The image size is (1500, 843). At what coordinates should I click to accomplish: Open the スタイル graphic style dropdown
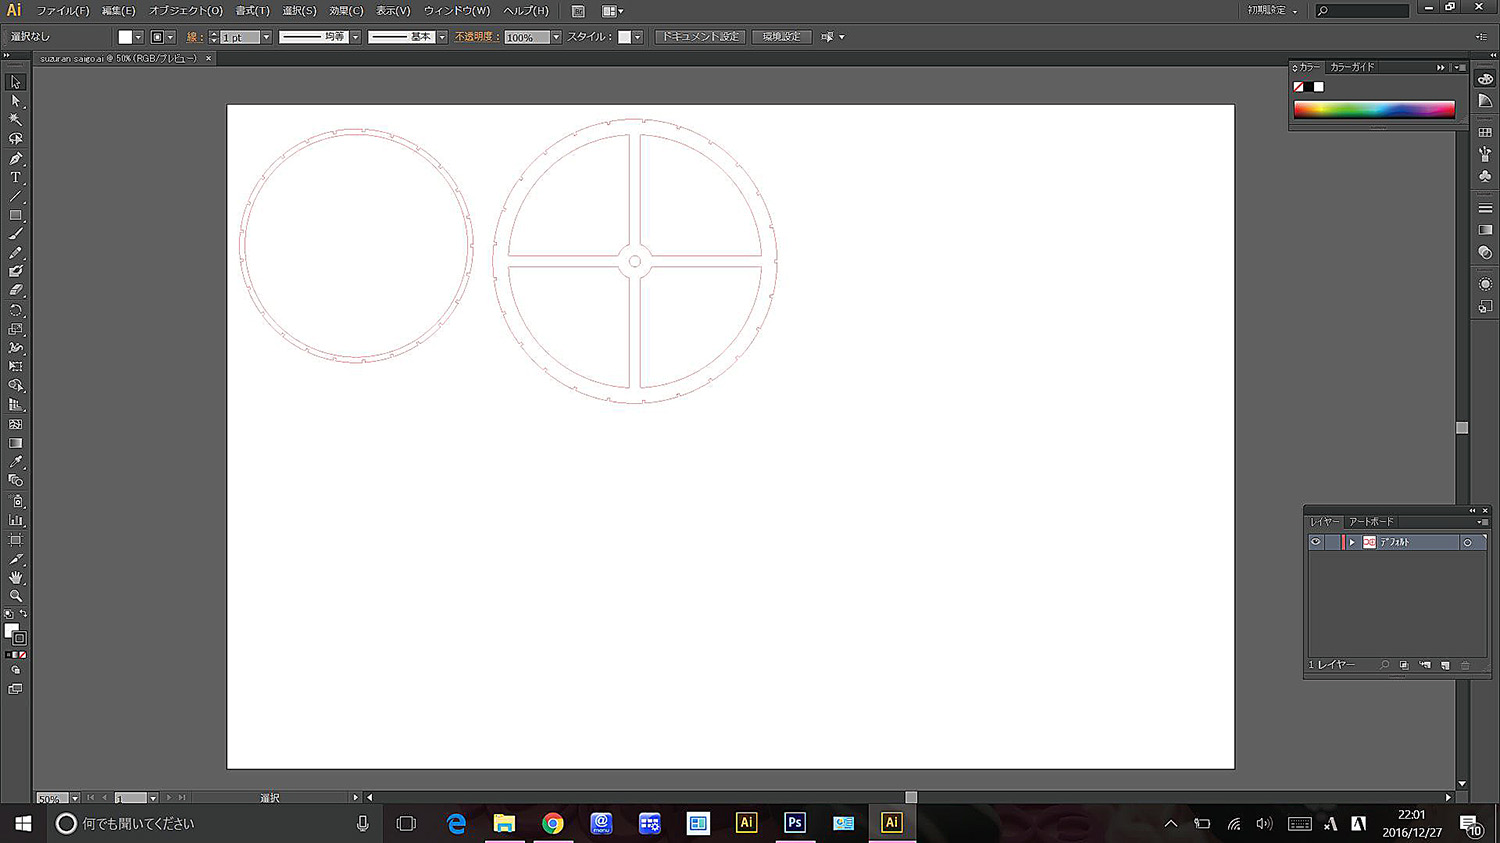click(x=637, y=37)
